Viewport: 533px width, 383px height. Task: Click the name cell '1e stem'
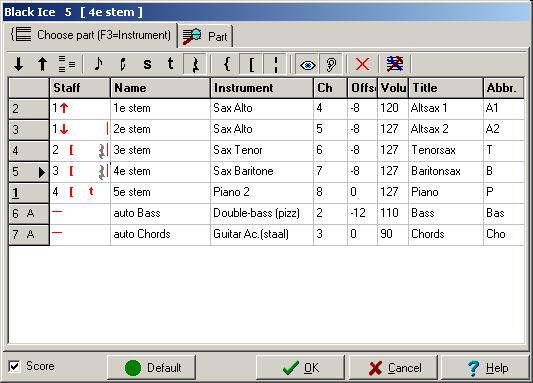[160, 108]
